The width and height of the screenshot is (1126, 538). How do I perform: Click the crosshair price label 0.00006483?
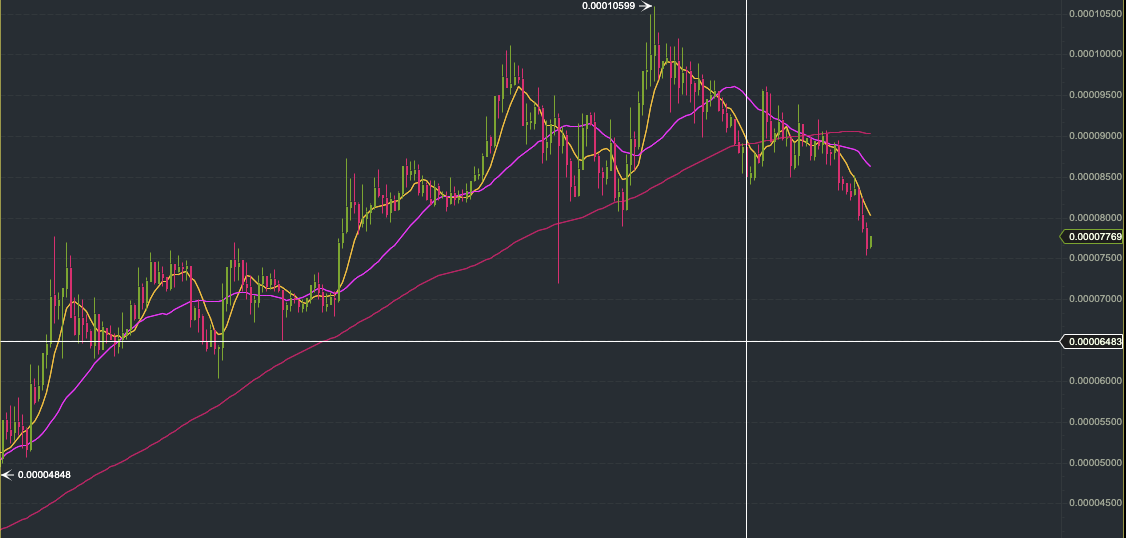[x=1092, y=341]
